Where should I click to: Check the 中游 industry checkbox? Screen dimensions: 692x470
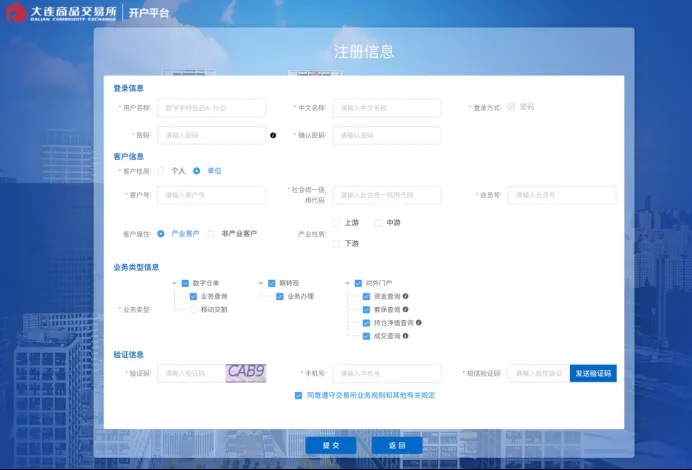click(x=378, y=223)
